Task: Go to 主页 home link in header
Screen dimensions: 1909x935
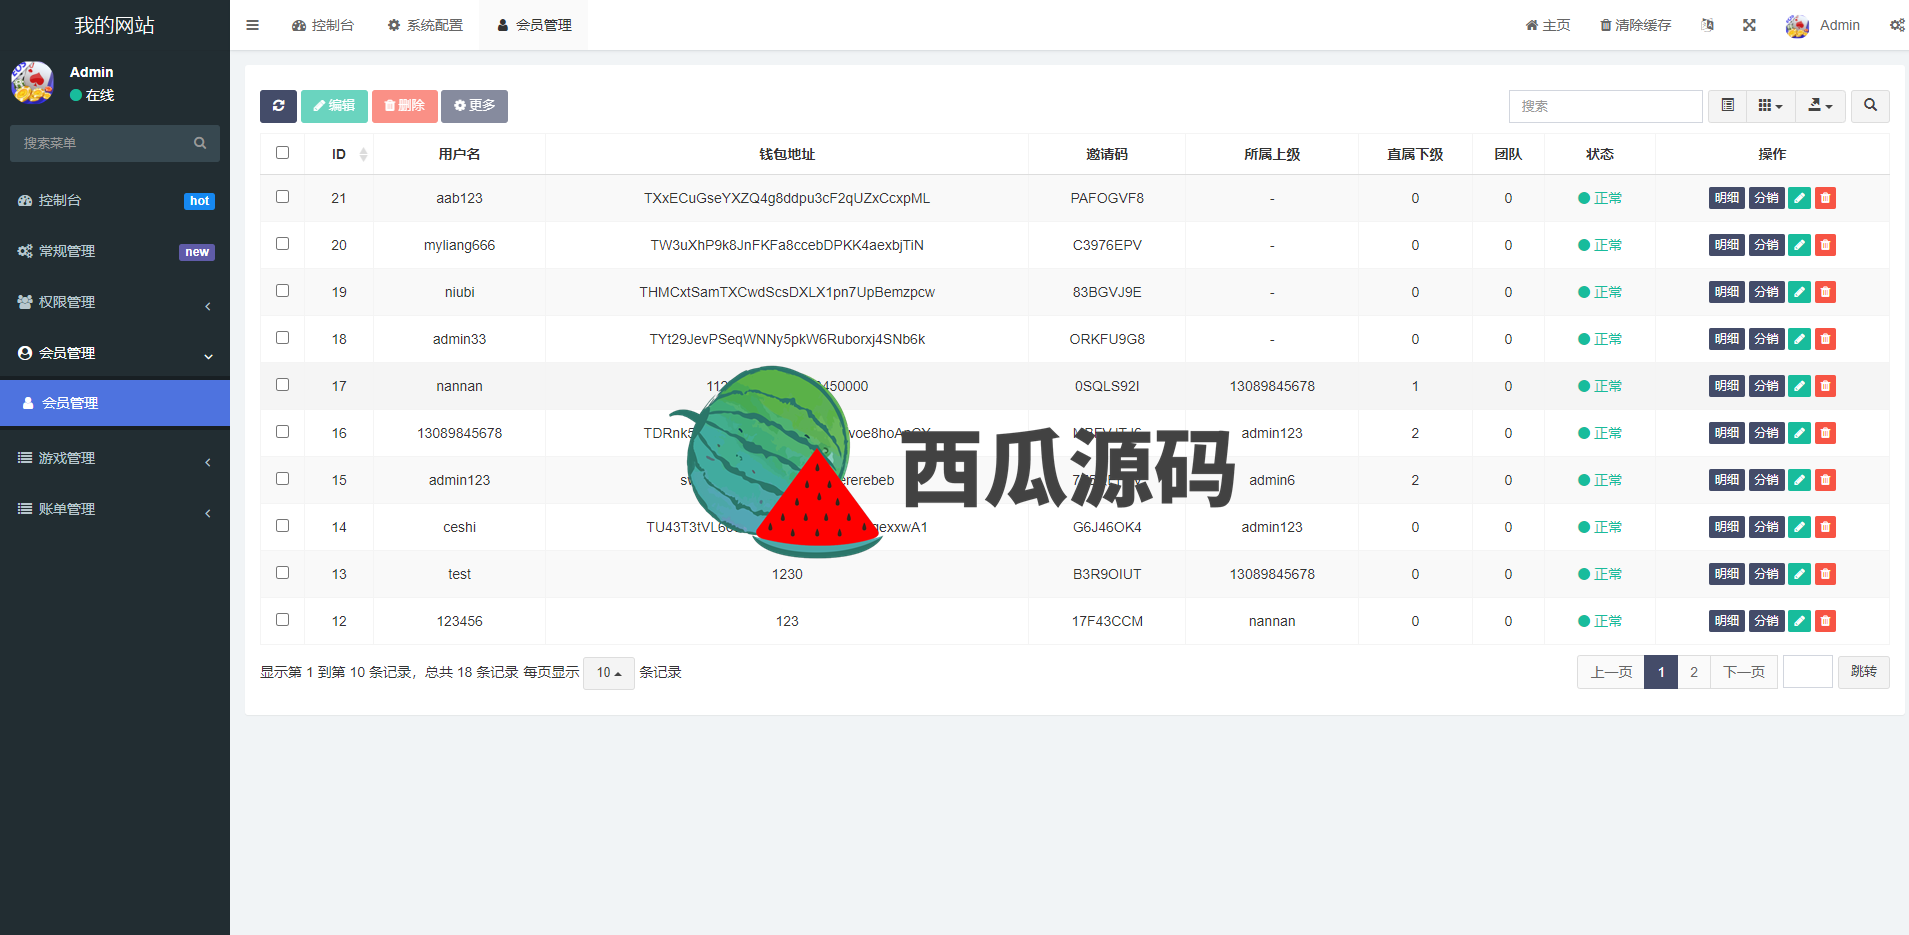Action: click(1548, 25)
